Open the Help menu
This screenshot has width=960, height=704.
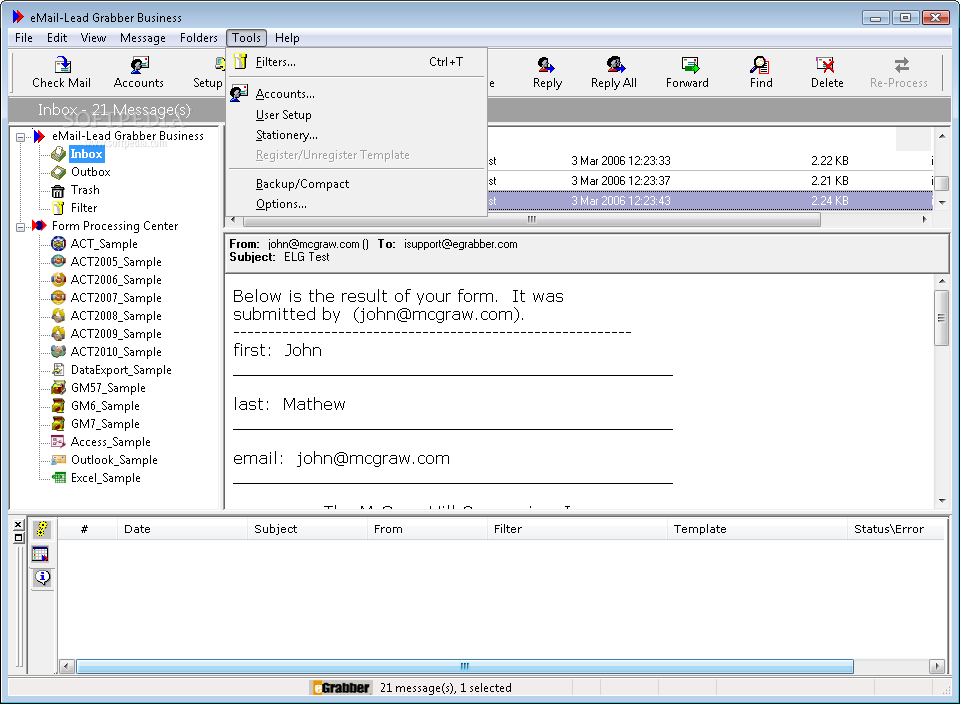(x=287, y=38)
